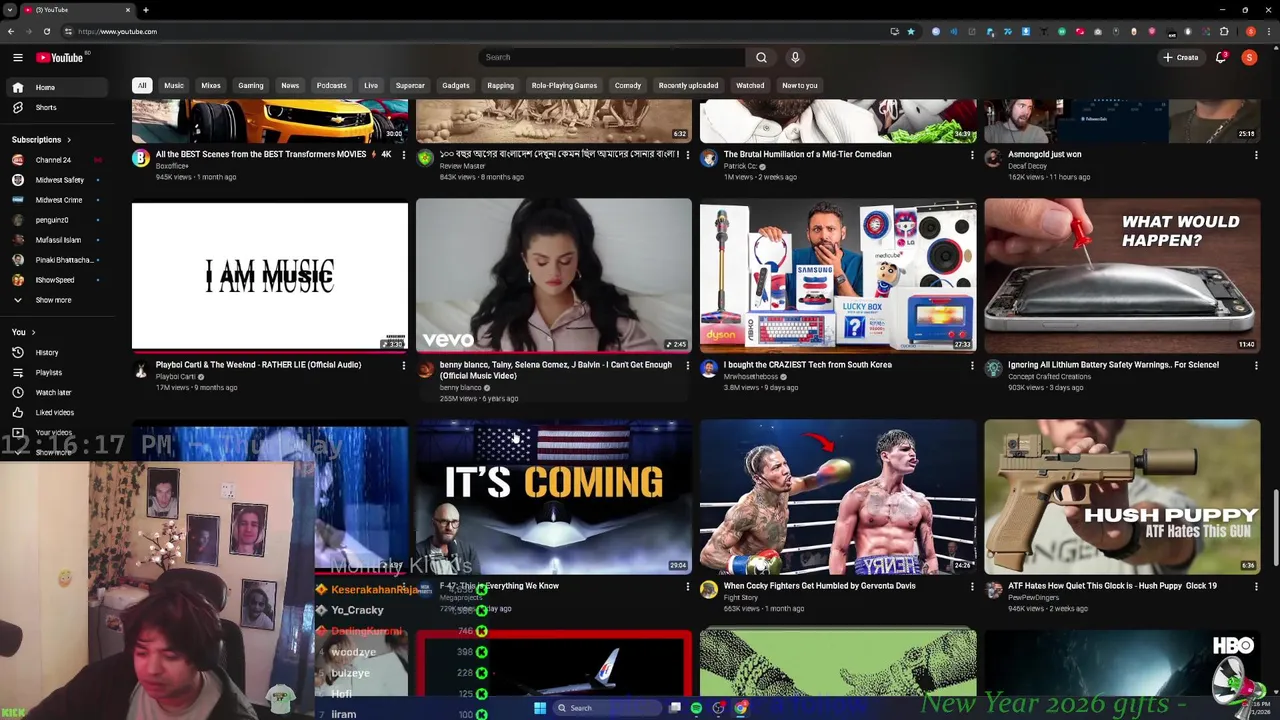
Task: Select the Live filter chip
Action: pyautogui.click(x=371, y=85)
